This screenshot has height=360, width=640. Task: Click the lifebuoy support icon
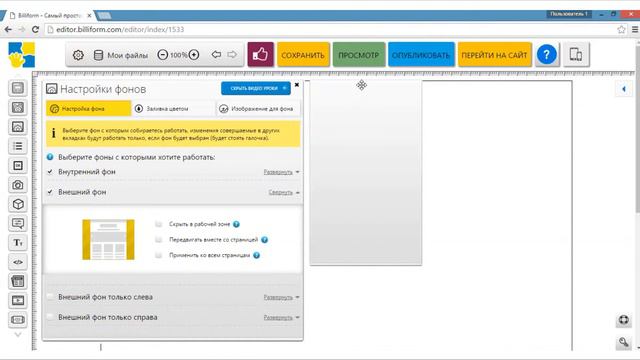point(623,320)
